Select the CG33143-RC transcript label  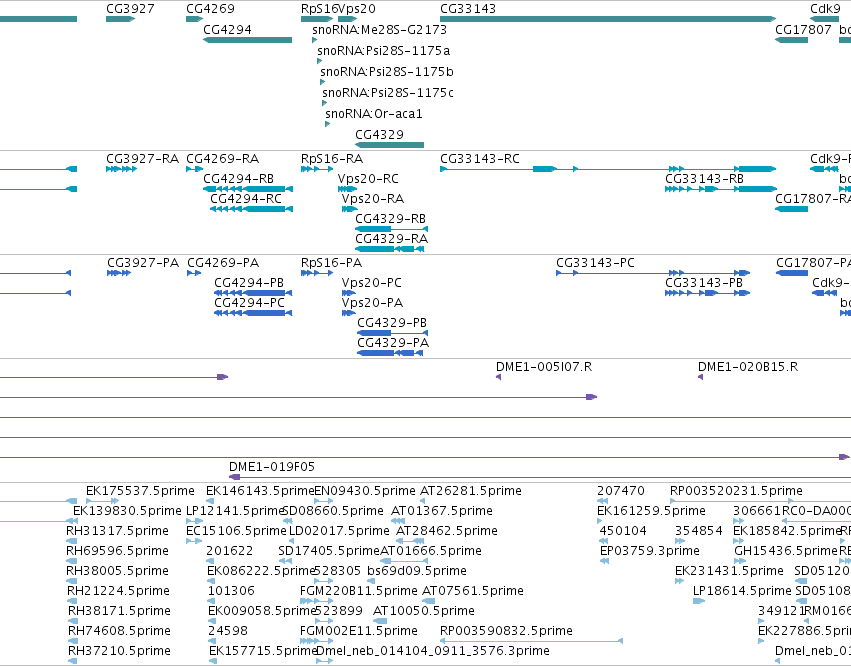[x=480, y=159]
